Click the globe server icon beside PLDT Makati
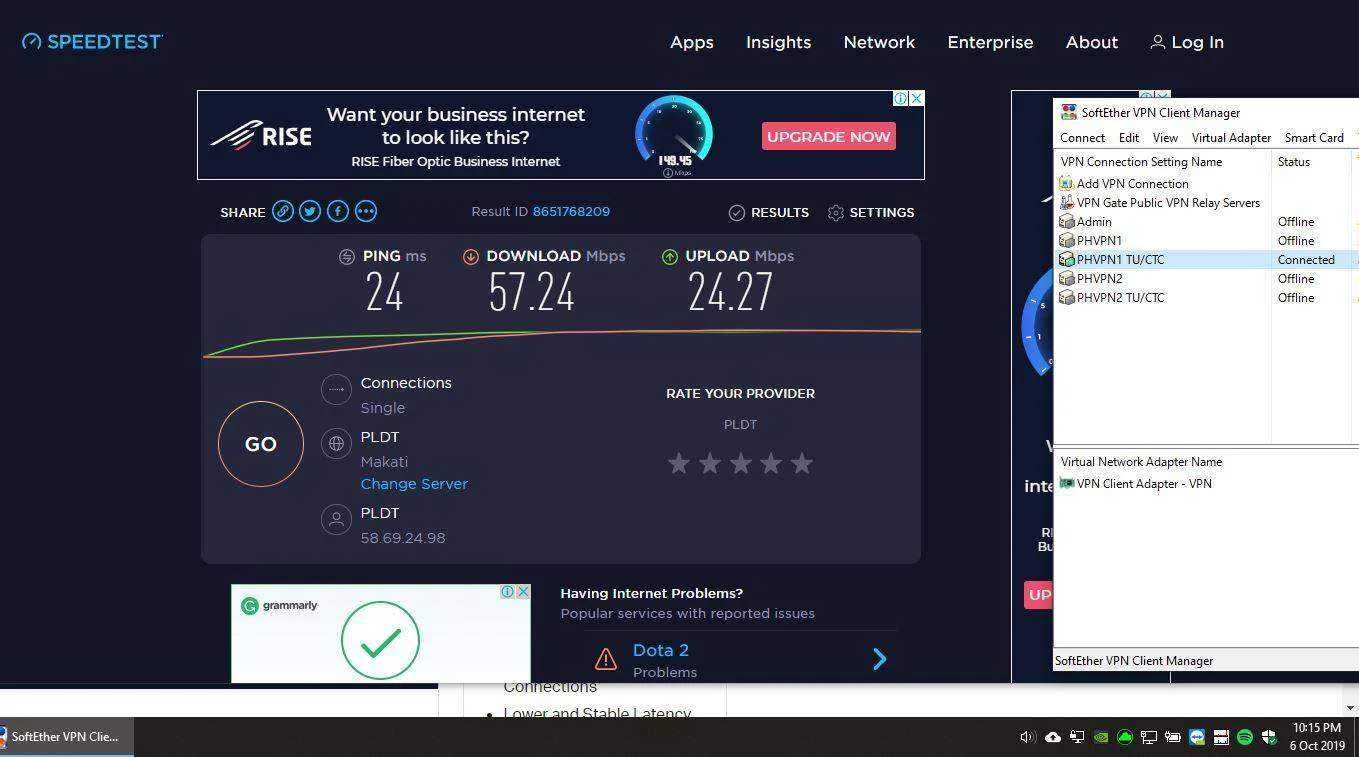 pyautogui.click(x=336, y=443)
